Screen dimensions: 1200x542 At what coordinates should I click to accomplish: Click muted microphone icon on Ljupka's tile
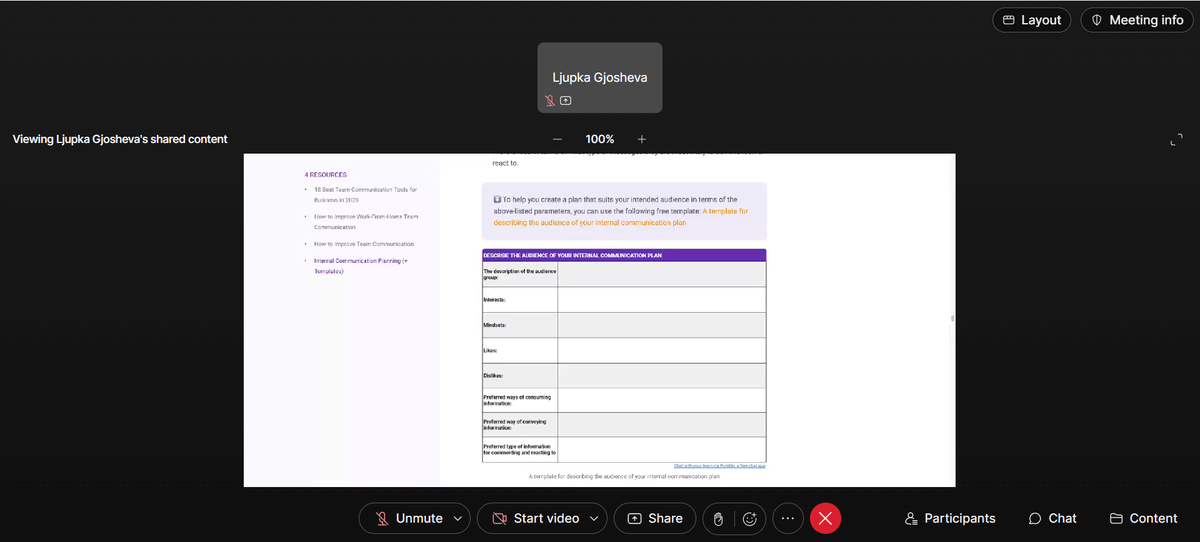click(549, 100)
